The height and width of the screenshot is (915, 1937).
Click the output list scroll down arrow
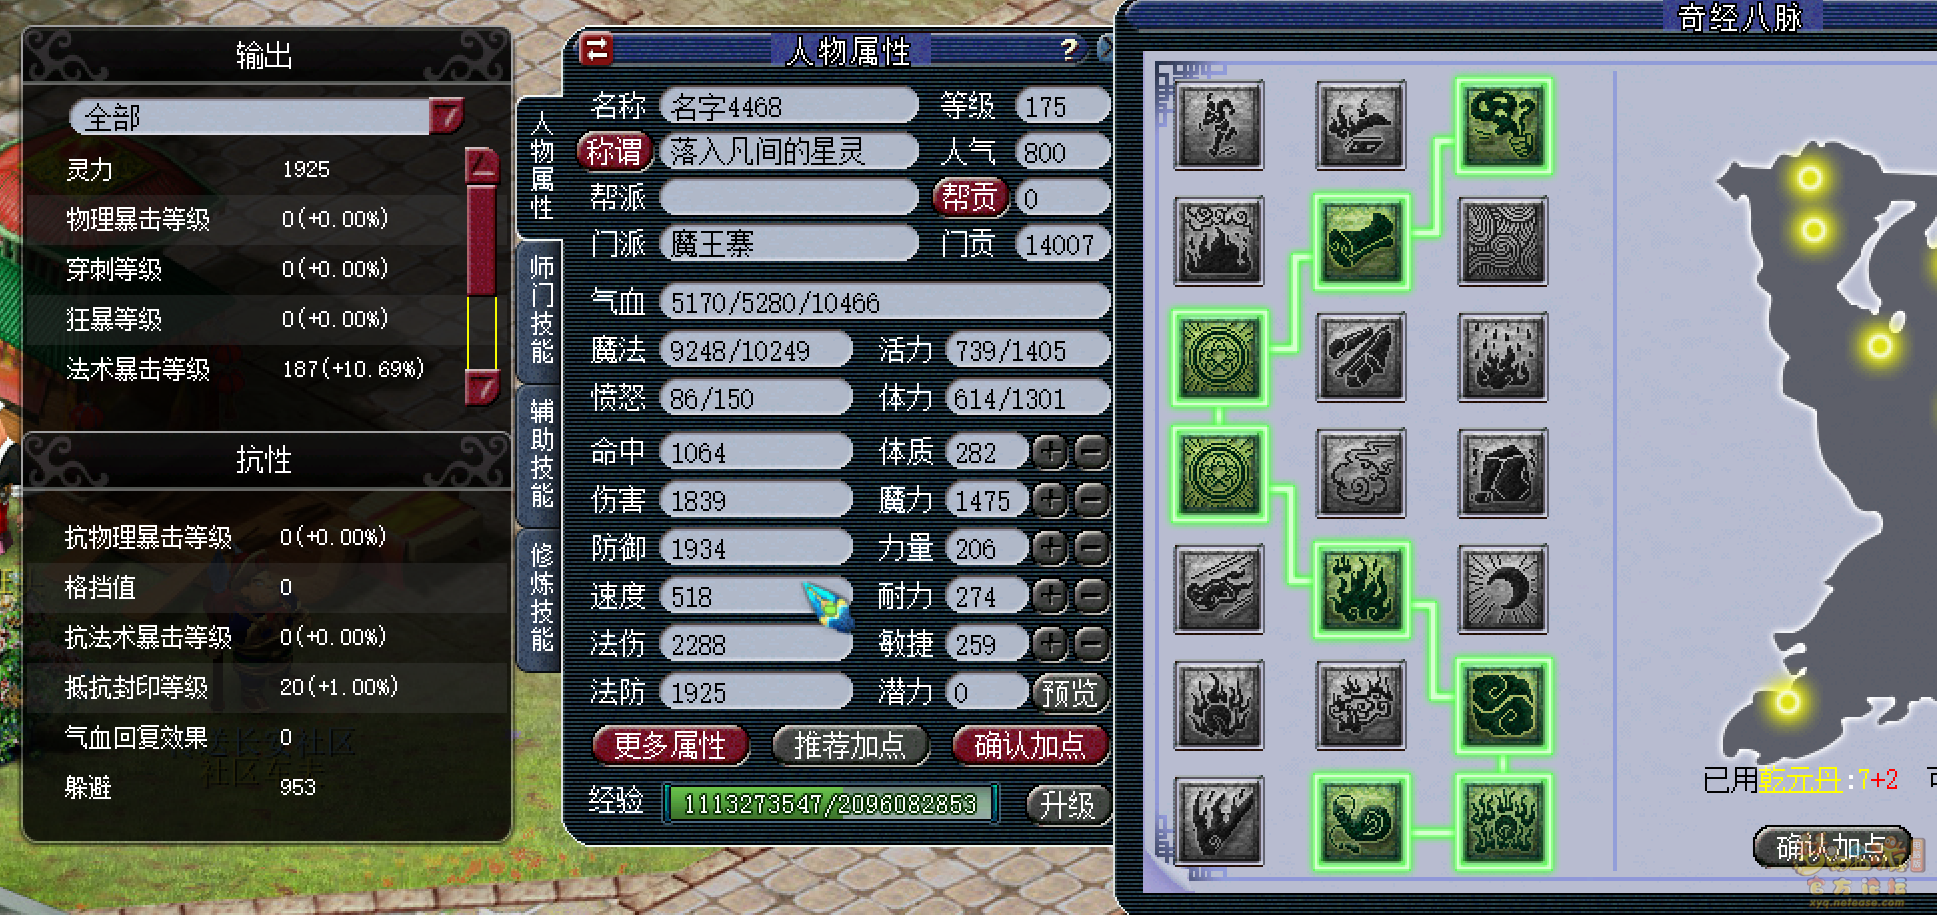pyautogui.click(x=482, y=386)
